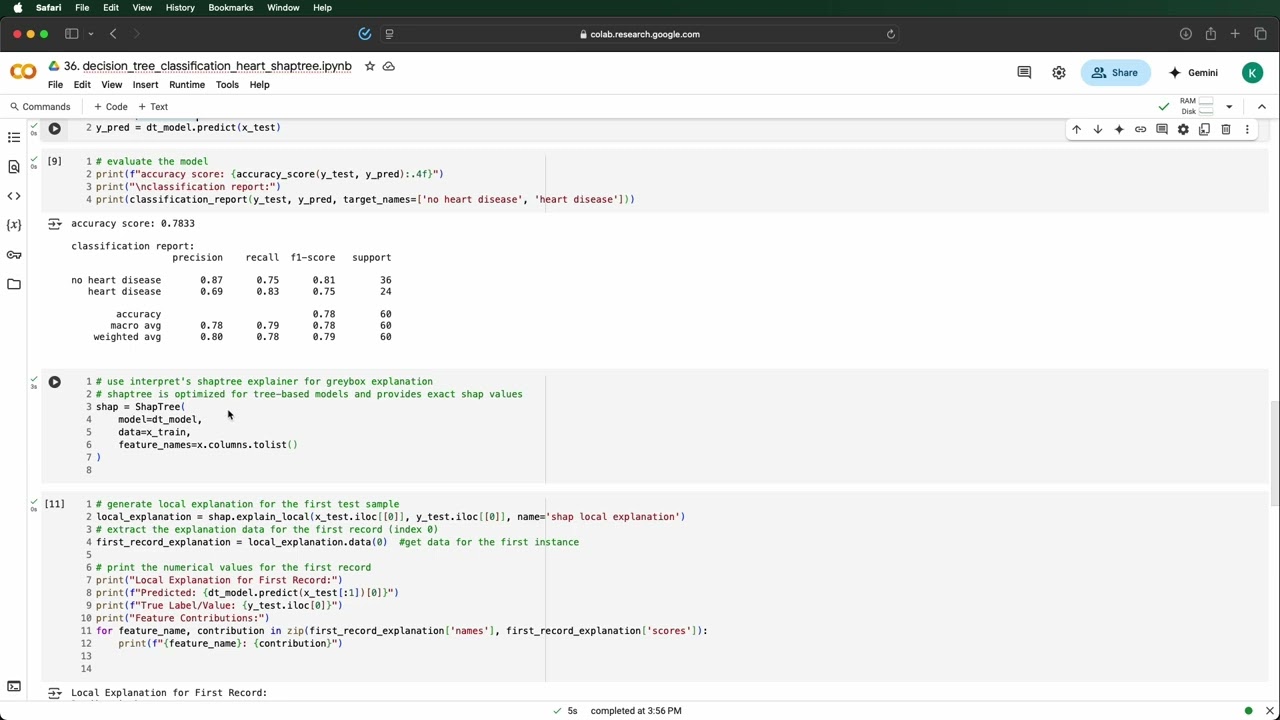Share the notebook
Screen dimensions: 1280x720
tap(1114, 72)
